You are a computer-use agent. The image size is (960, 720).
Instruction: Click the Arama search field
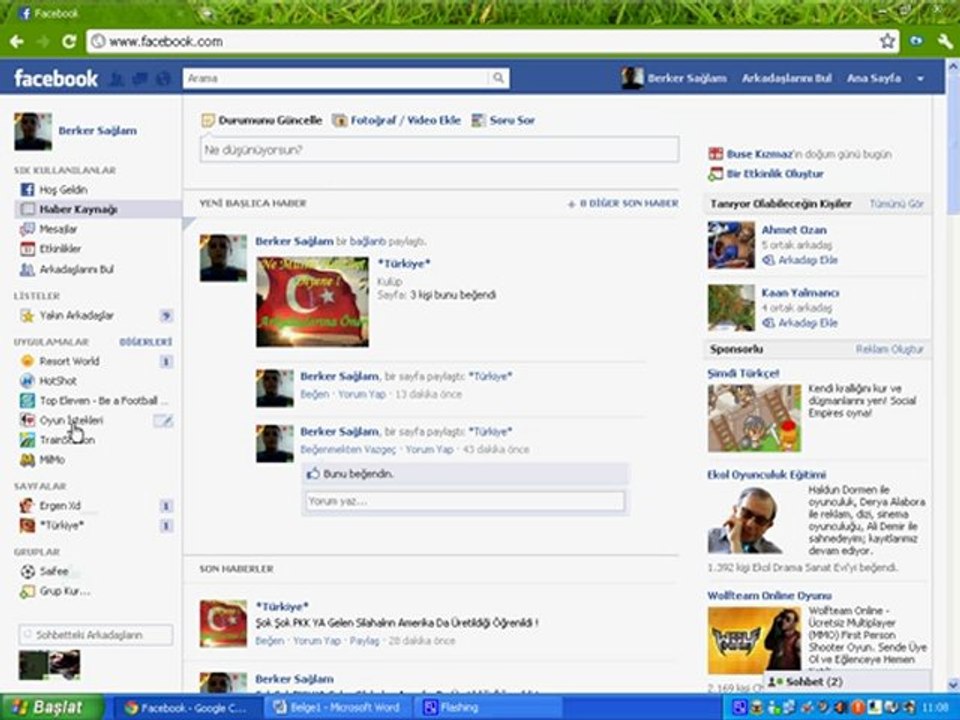(x=336, y=78)
